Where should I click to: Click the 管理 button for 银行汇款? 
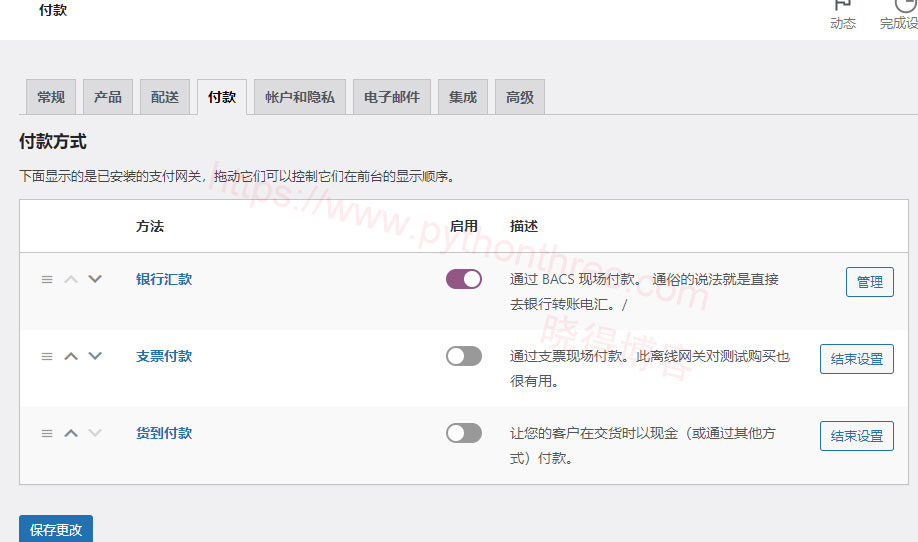point(869,282)
